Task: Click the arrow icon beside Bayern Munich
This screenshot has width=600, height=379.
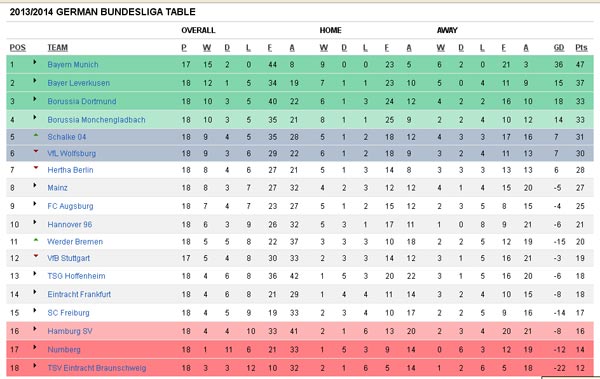Action: point(35,62)
